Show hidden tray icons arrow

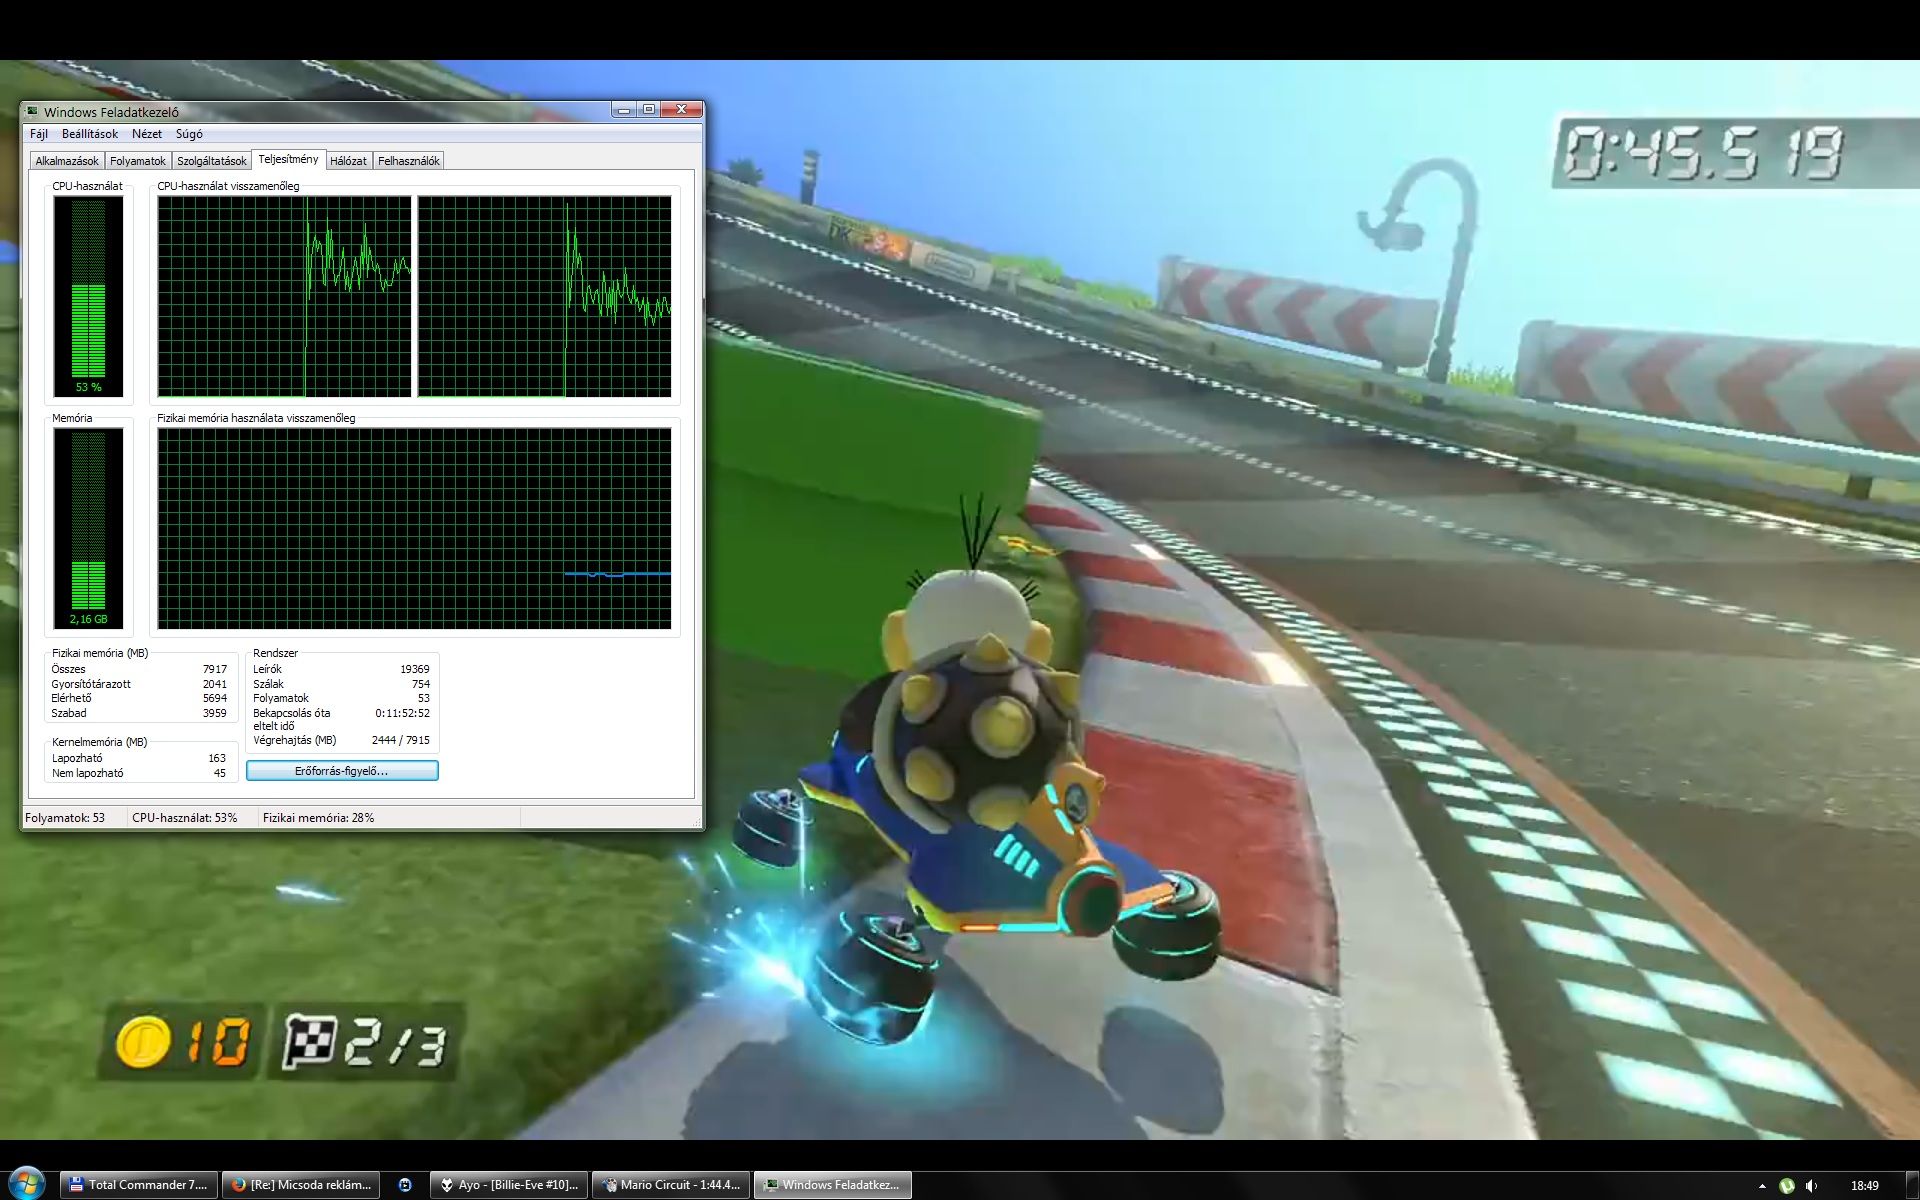point(1762,1186)
